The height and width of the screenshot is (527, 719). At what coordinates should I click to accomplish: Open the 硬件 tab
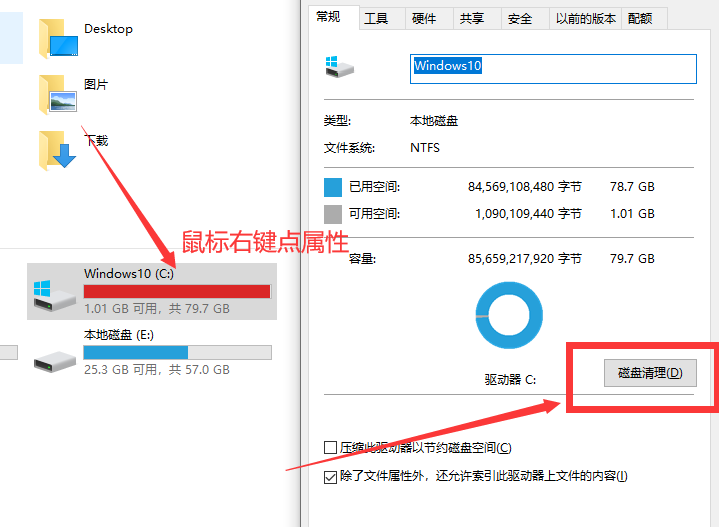pos(424,18)
